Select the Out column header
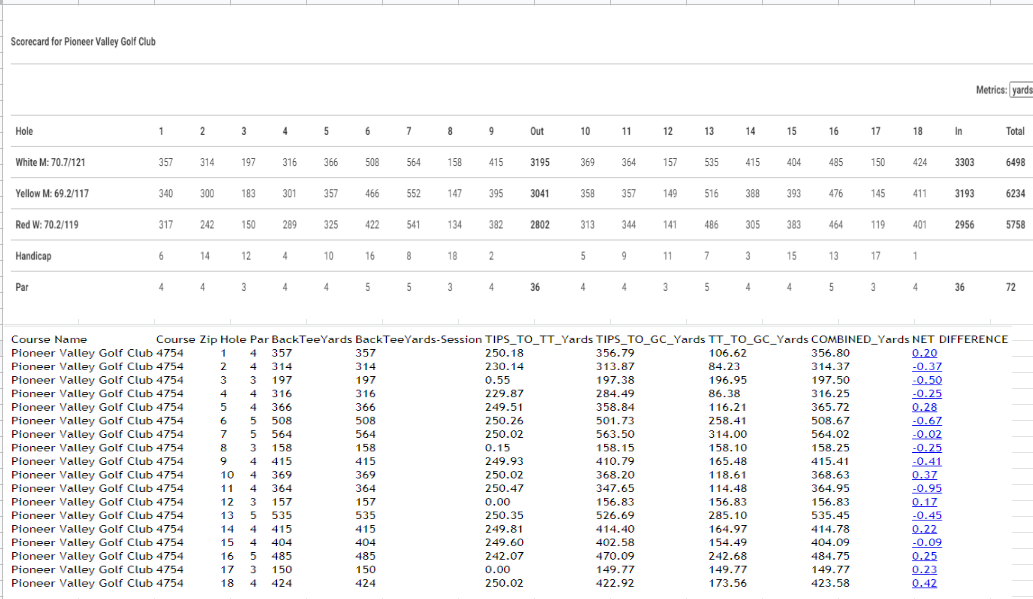The image size is (1033, 599). (537, 131)
